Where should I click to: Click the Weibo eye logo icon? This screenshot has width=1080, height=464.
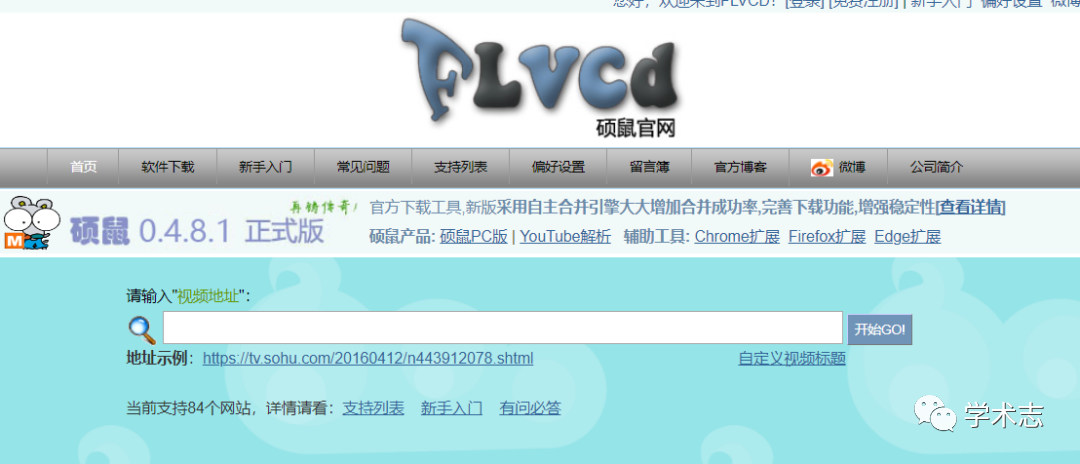coord(822,167)
